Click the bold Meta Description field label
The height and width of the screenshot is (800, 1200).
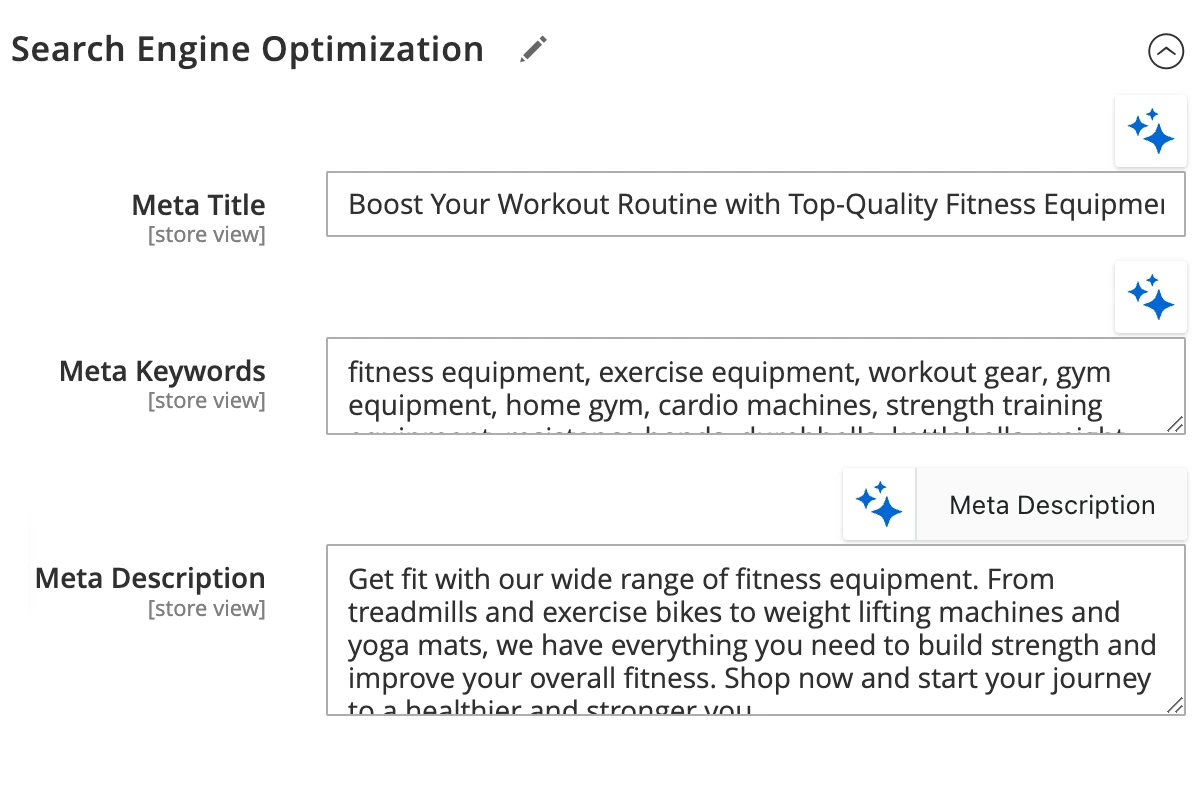[150, 578]
